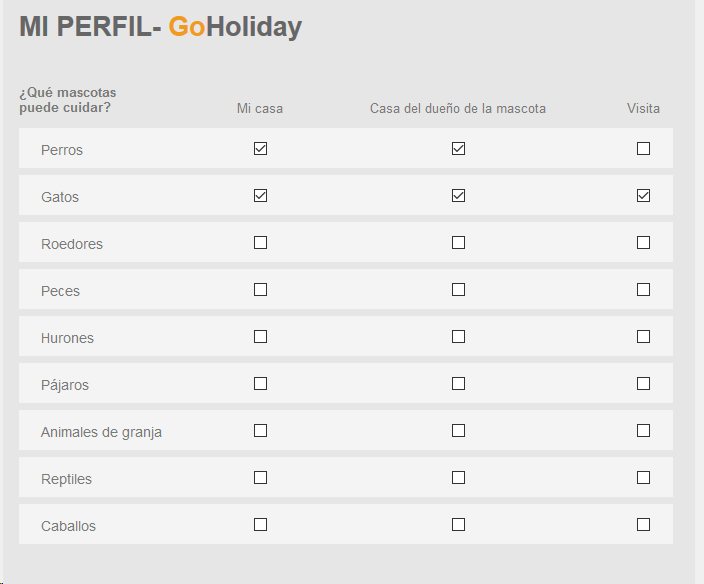Check Caballos for Casa del dueño
The height and width of the screenshot is (584, 704).
[x=459, y=525]
